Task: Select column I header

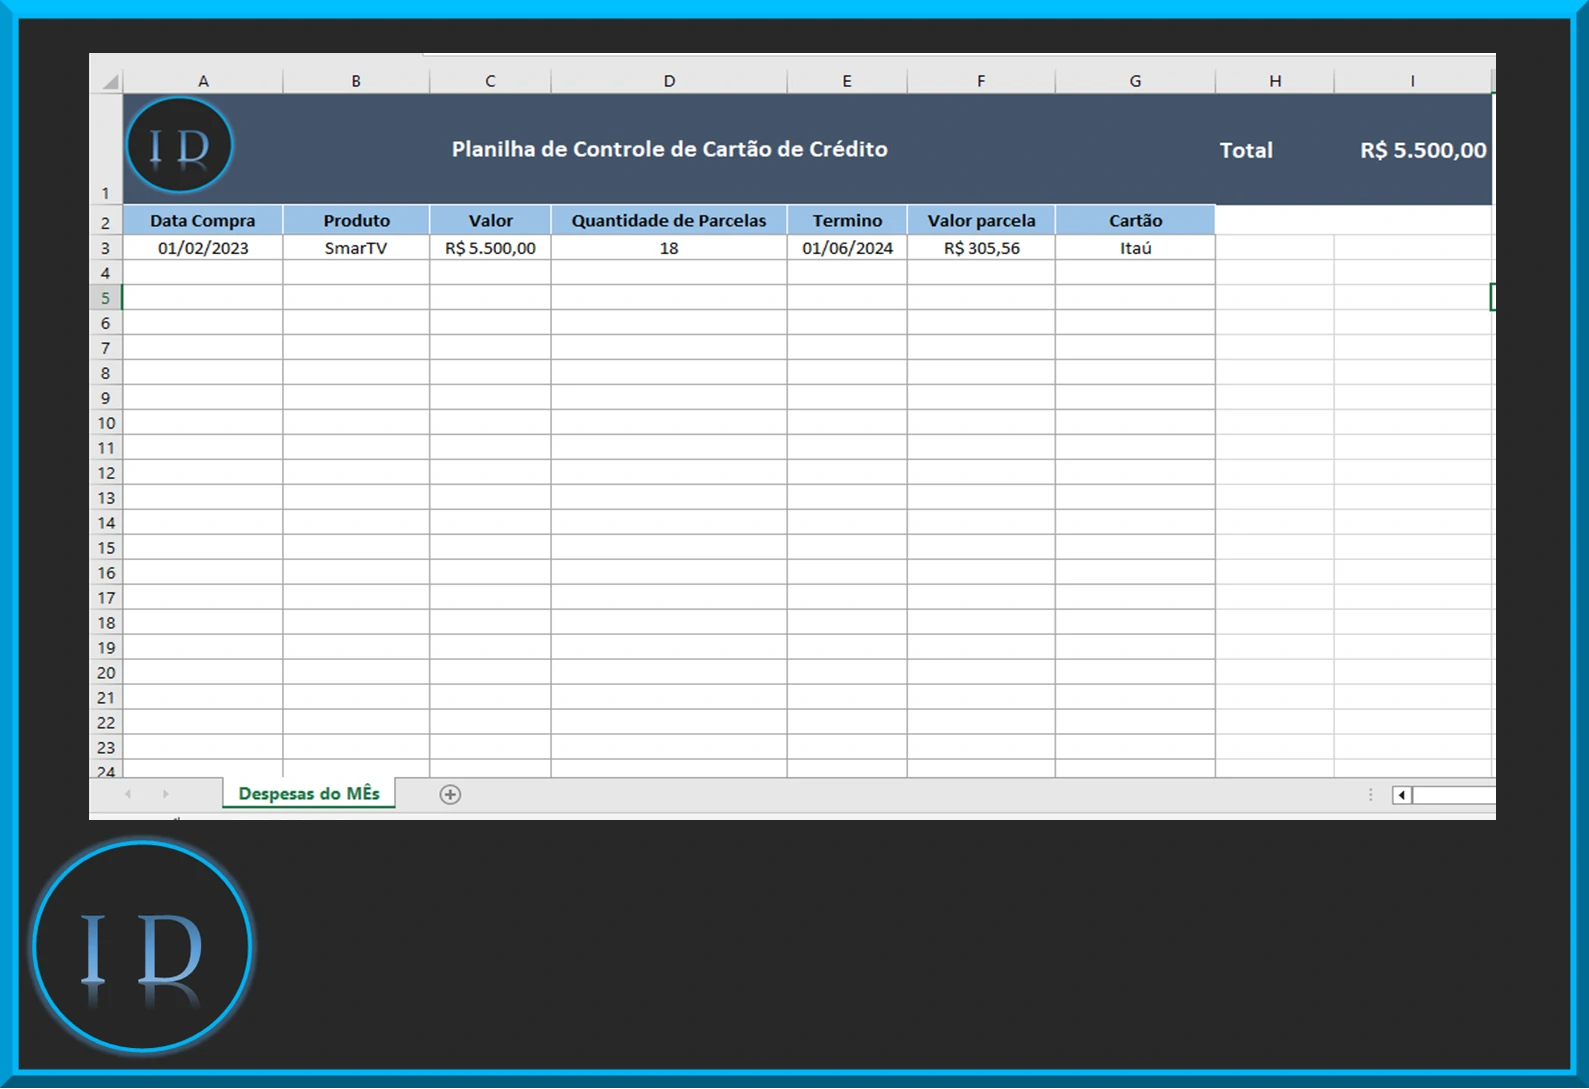Action: coord(1412,81)
